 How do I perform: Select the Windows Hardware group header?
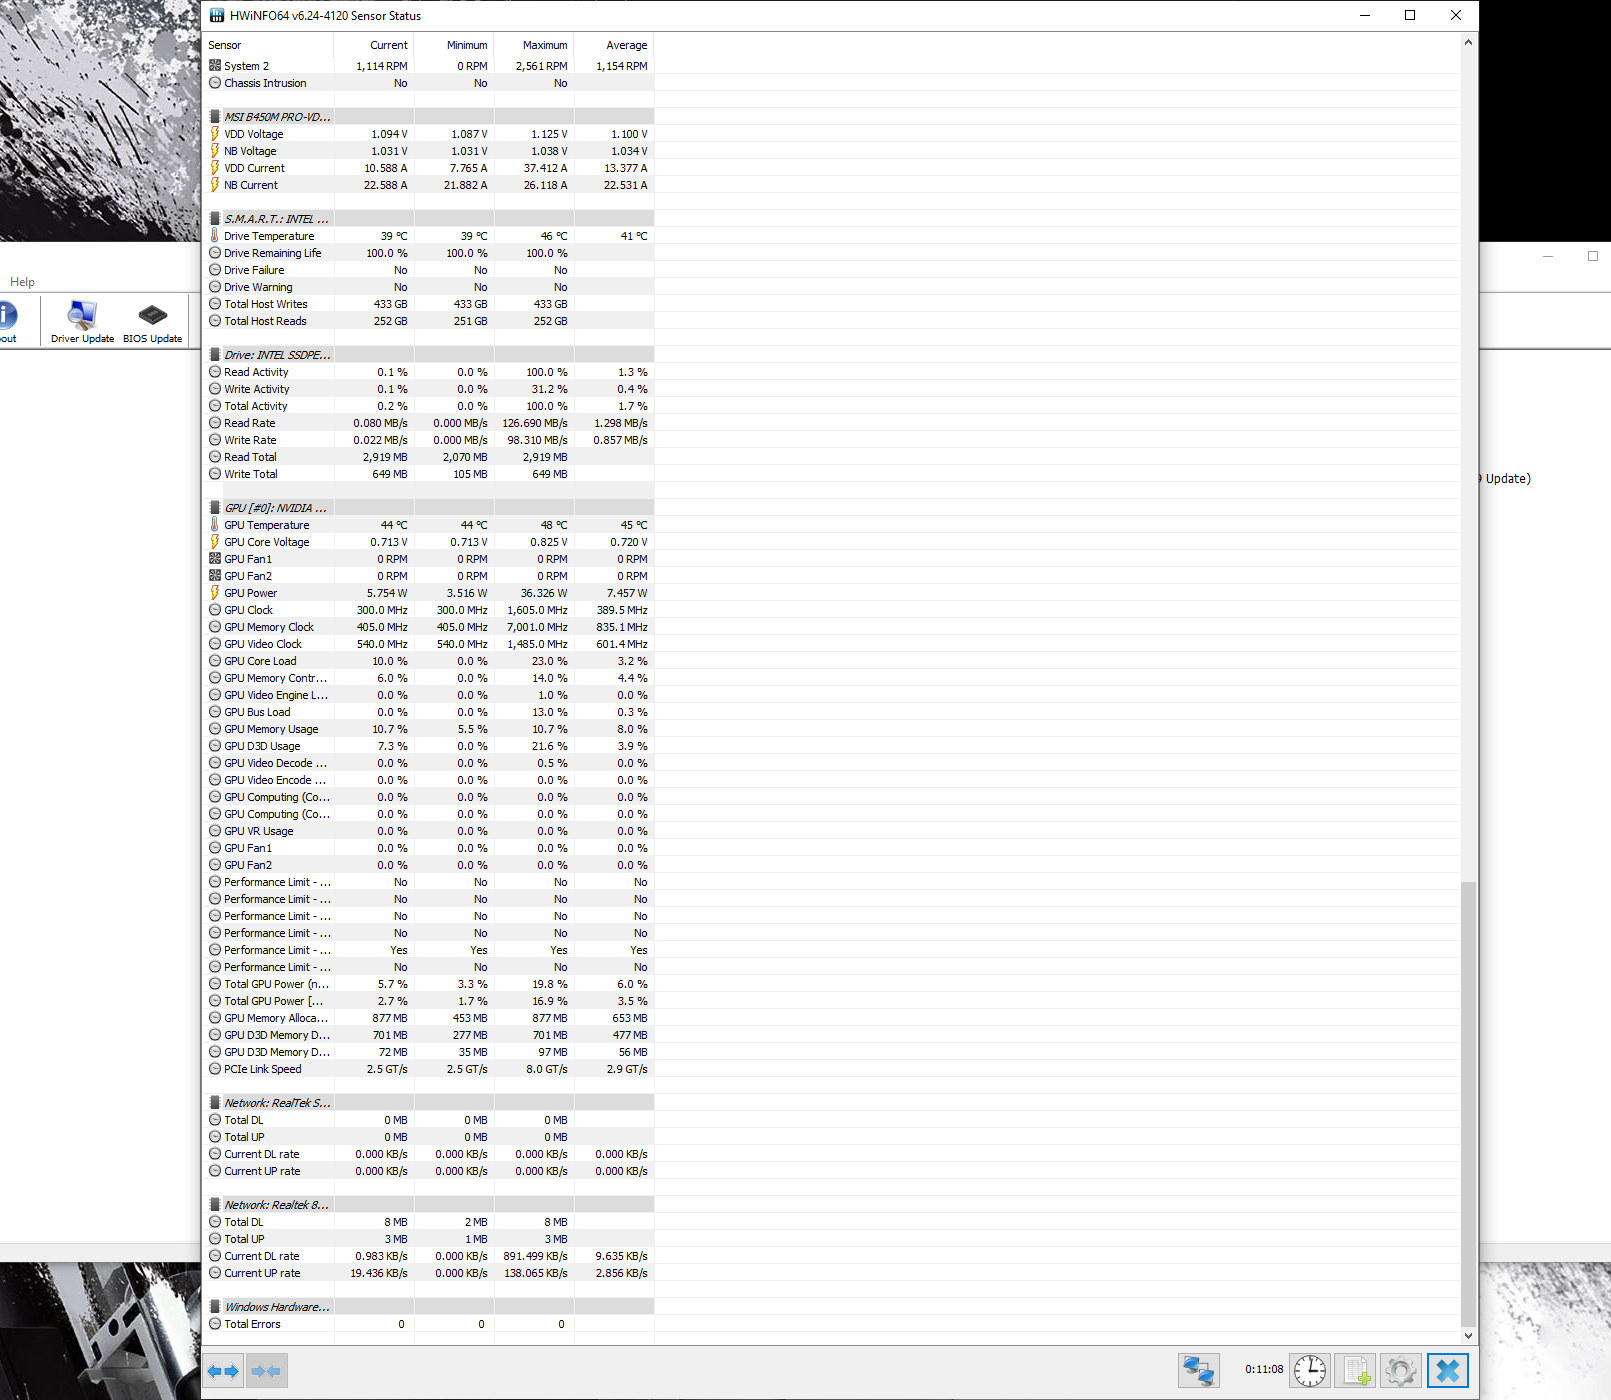(x=430, y=1307)
